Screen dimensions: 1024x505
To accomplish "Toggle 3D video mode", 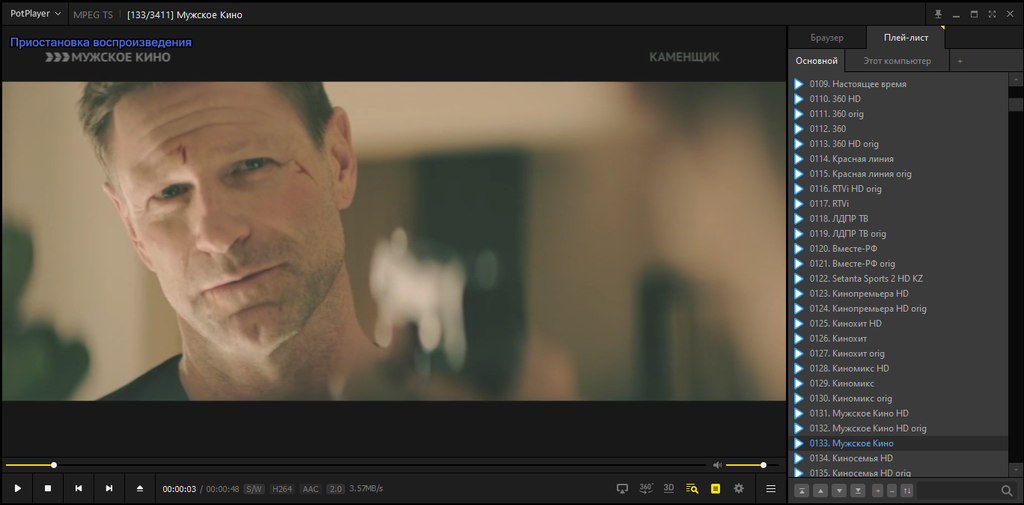I will click(x=669, y=488).
